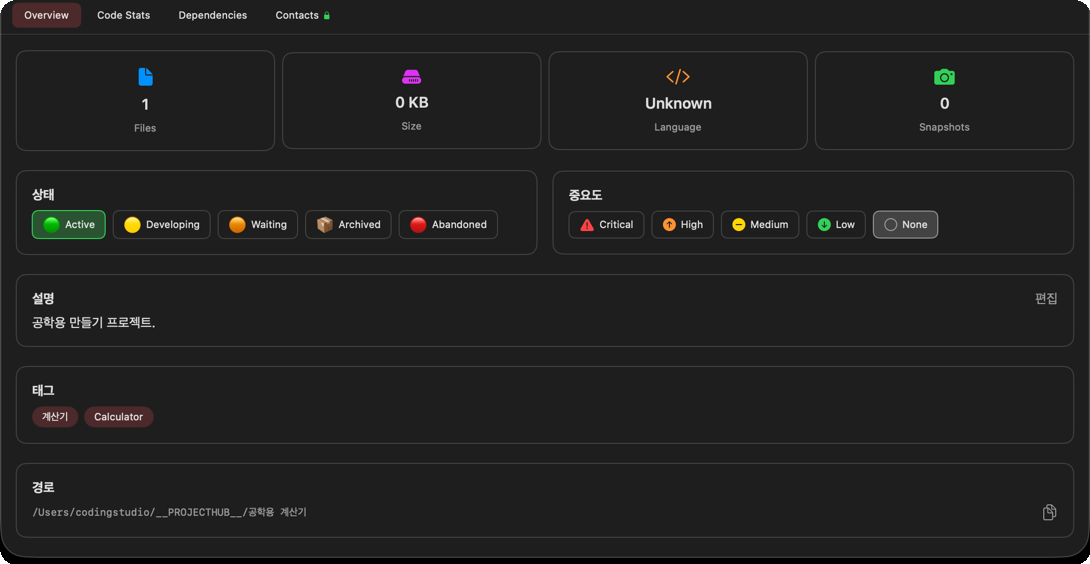Open the Dependencies tab

(x=213, y=15)
